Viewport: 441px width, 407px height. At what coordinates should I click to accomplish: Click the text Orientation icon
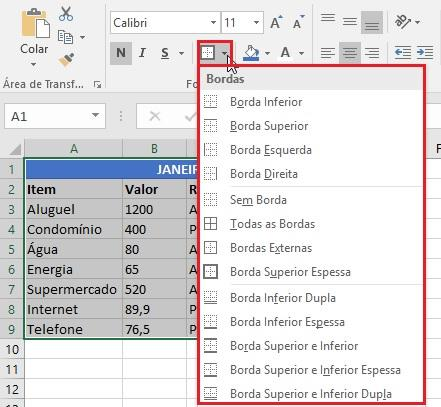403,22
